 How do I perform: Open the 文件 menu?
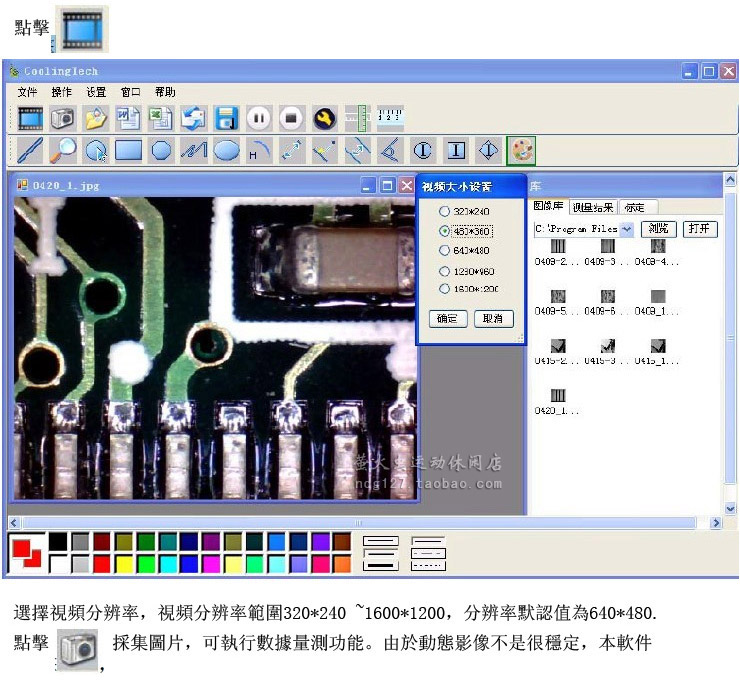coord(27,92)
